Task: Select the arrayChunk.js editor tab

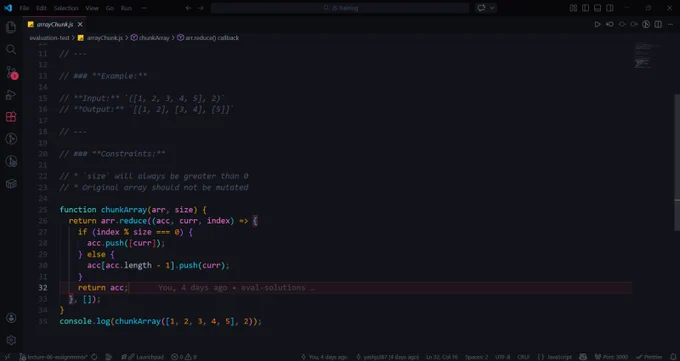Action: click(55, 25)
